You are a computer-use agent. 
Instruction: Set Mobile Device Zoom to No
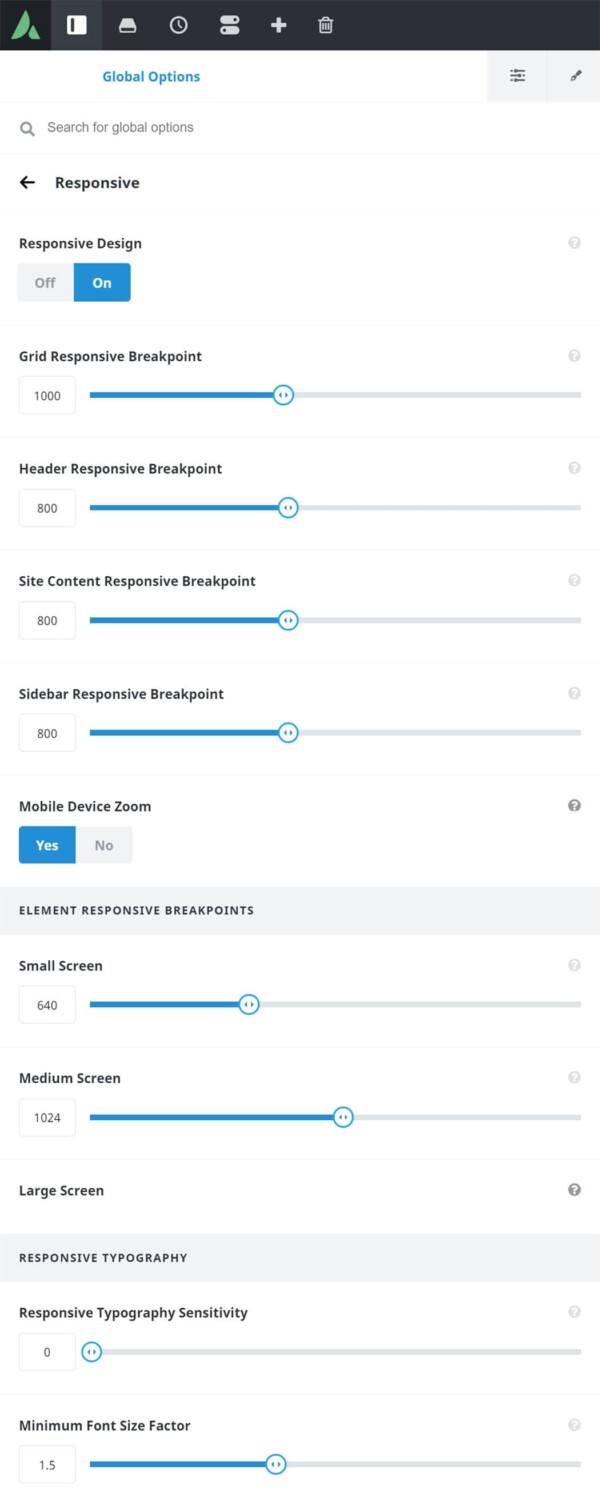[104, 844]
